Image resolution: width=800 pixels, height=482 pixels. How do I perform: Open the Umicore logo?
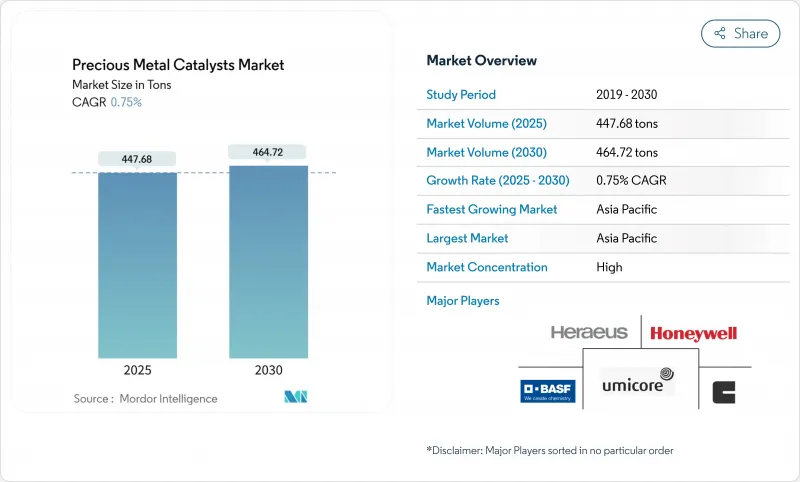(637, 382)
